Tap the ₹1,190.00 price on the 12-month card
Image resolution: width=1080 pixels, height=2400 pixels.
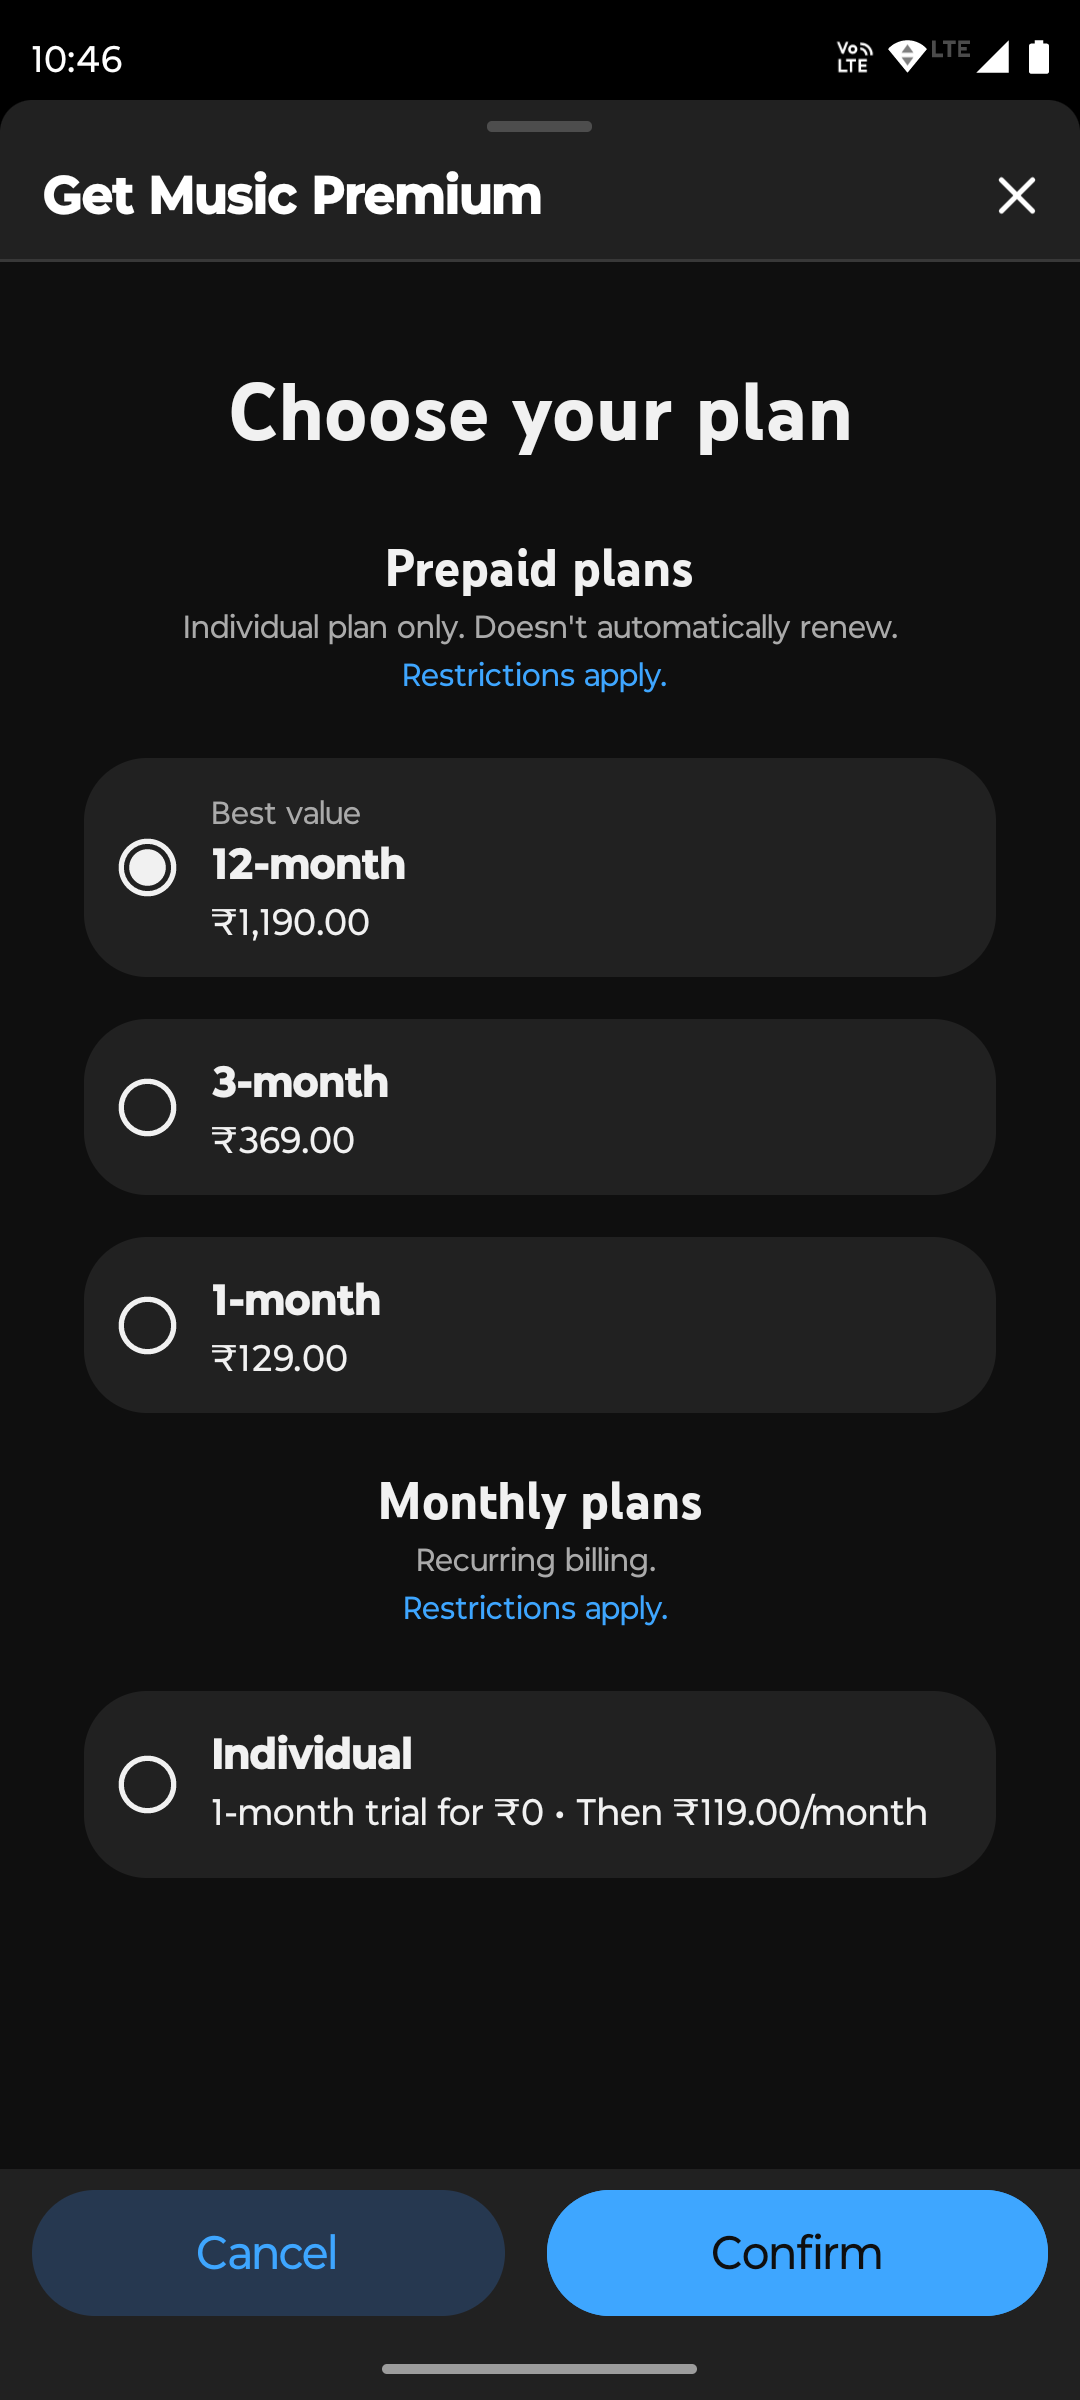click(291, 922)
